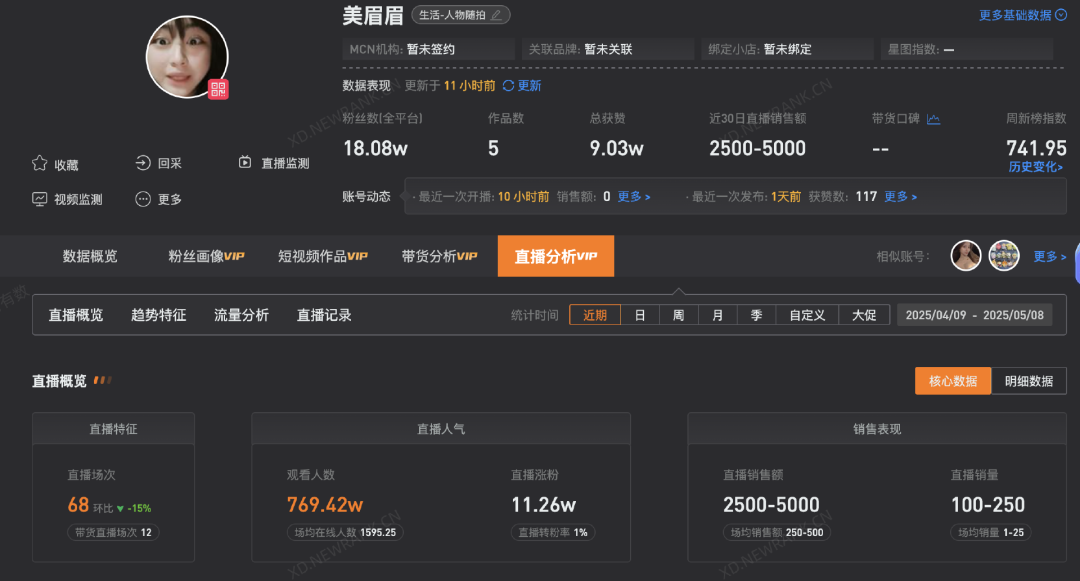Viewport: 1080px width, 581px height.
Task: Go to 直播记录 sub-tab
Action: pos(324,315)
